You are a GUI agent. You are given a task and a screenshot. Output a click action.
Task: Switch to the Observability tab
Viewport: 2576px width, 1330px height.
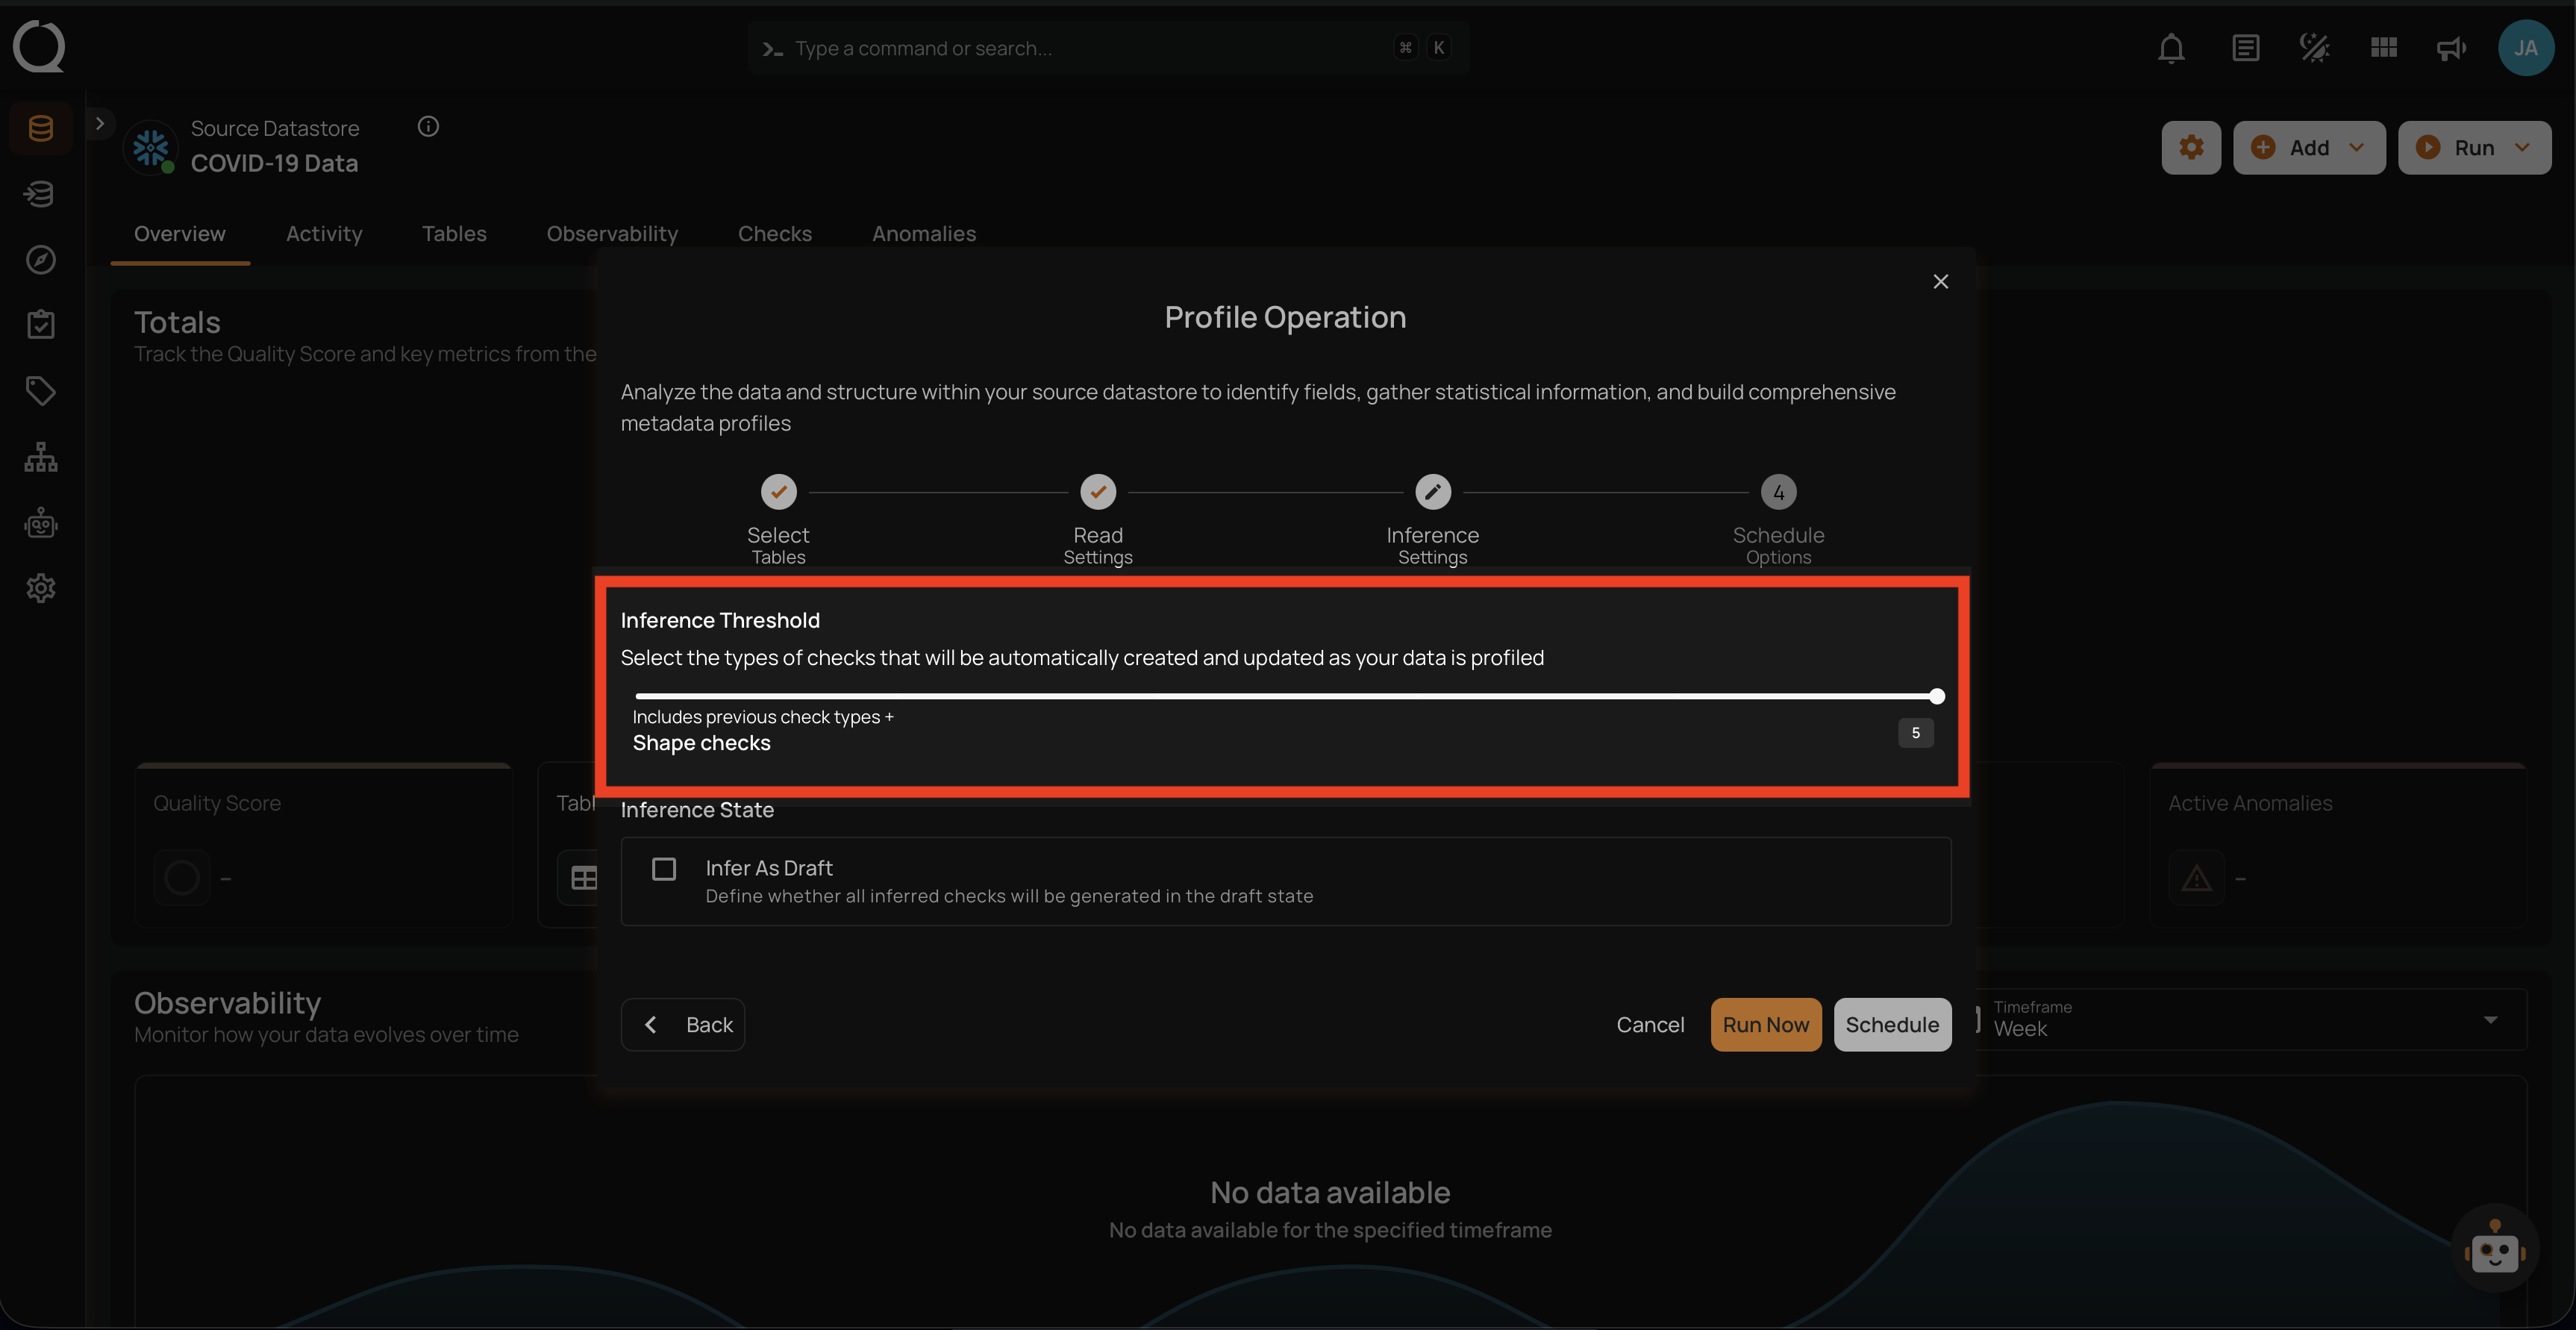tap(612, 234)
